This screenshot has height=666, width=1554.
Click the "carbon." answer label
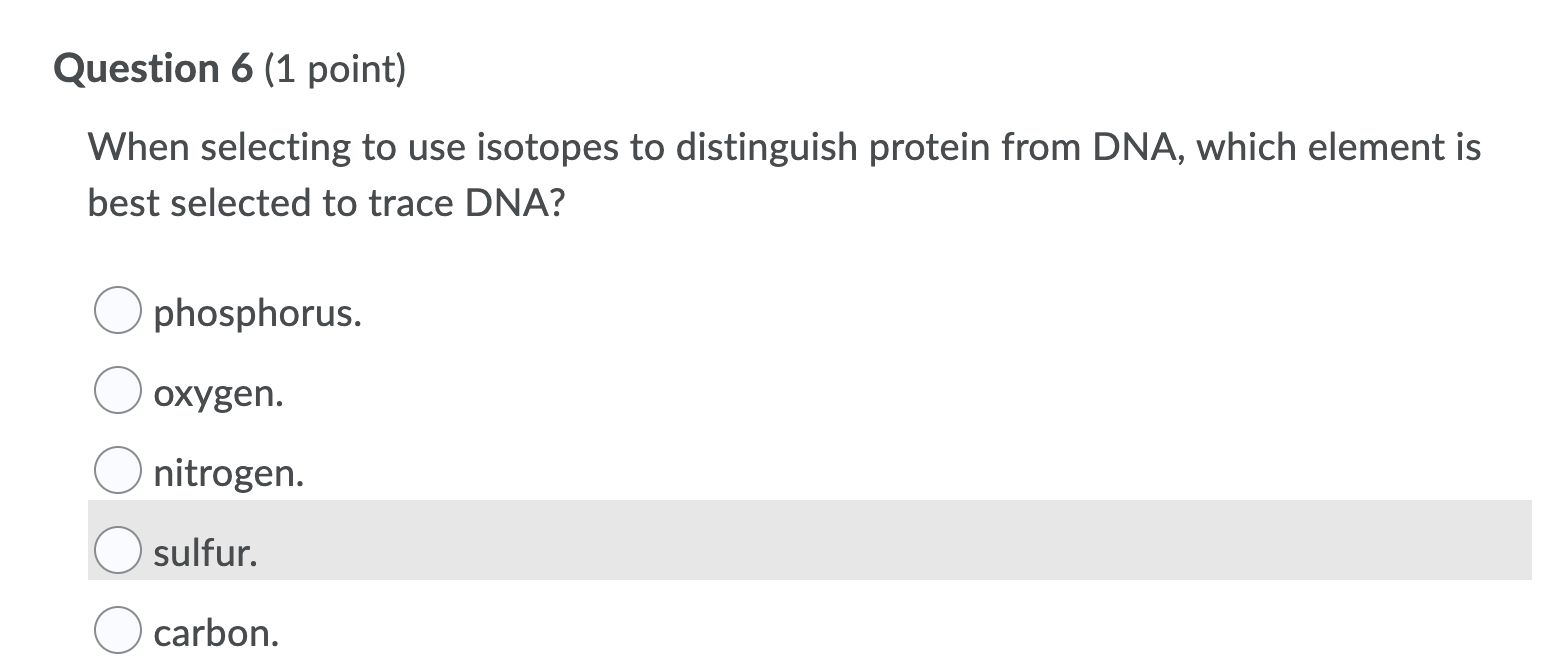click(216, 632)
